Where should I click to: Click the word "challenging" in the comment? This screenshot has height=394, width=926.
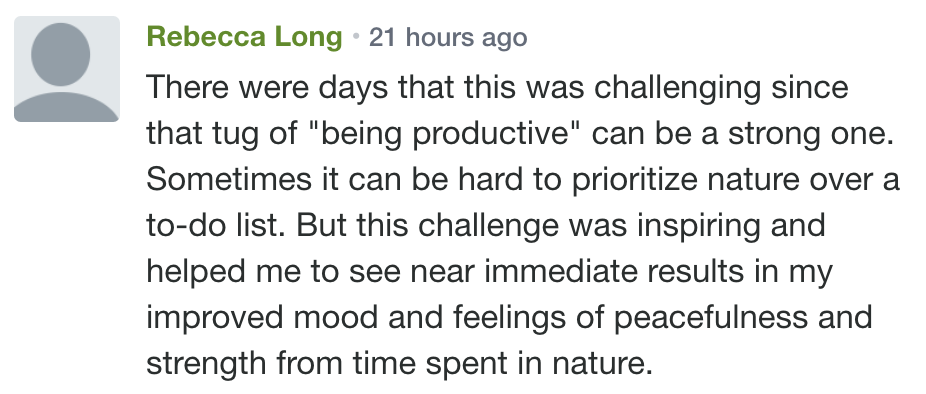tap(677, 88)
